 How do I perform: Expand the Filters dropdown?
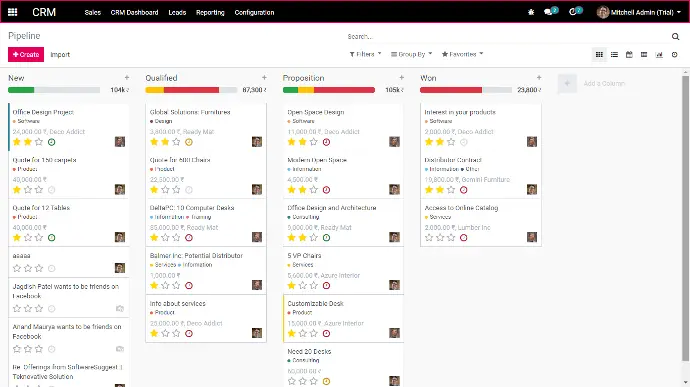(365, 54)
